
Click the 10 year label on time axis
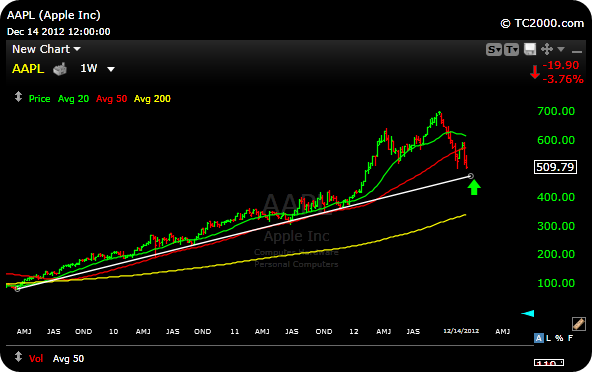[113, 332]
